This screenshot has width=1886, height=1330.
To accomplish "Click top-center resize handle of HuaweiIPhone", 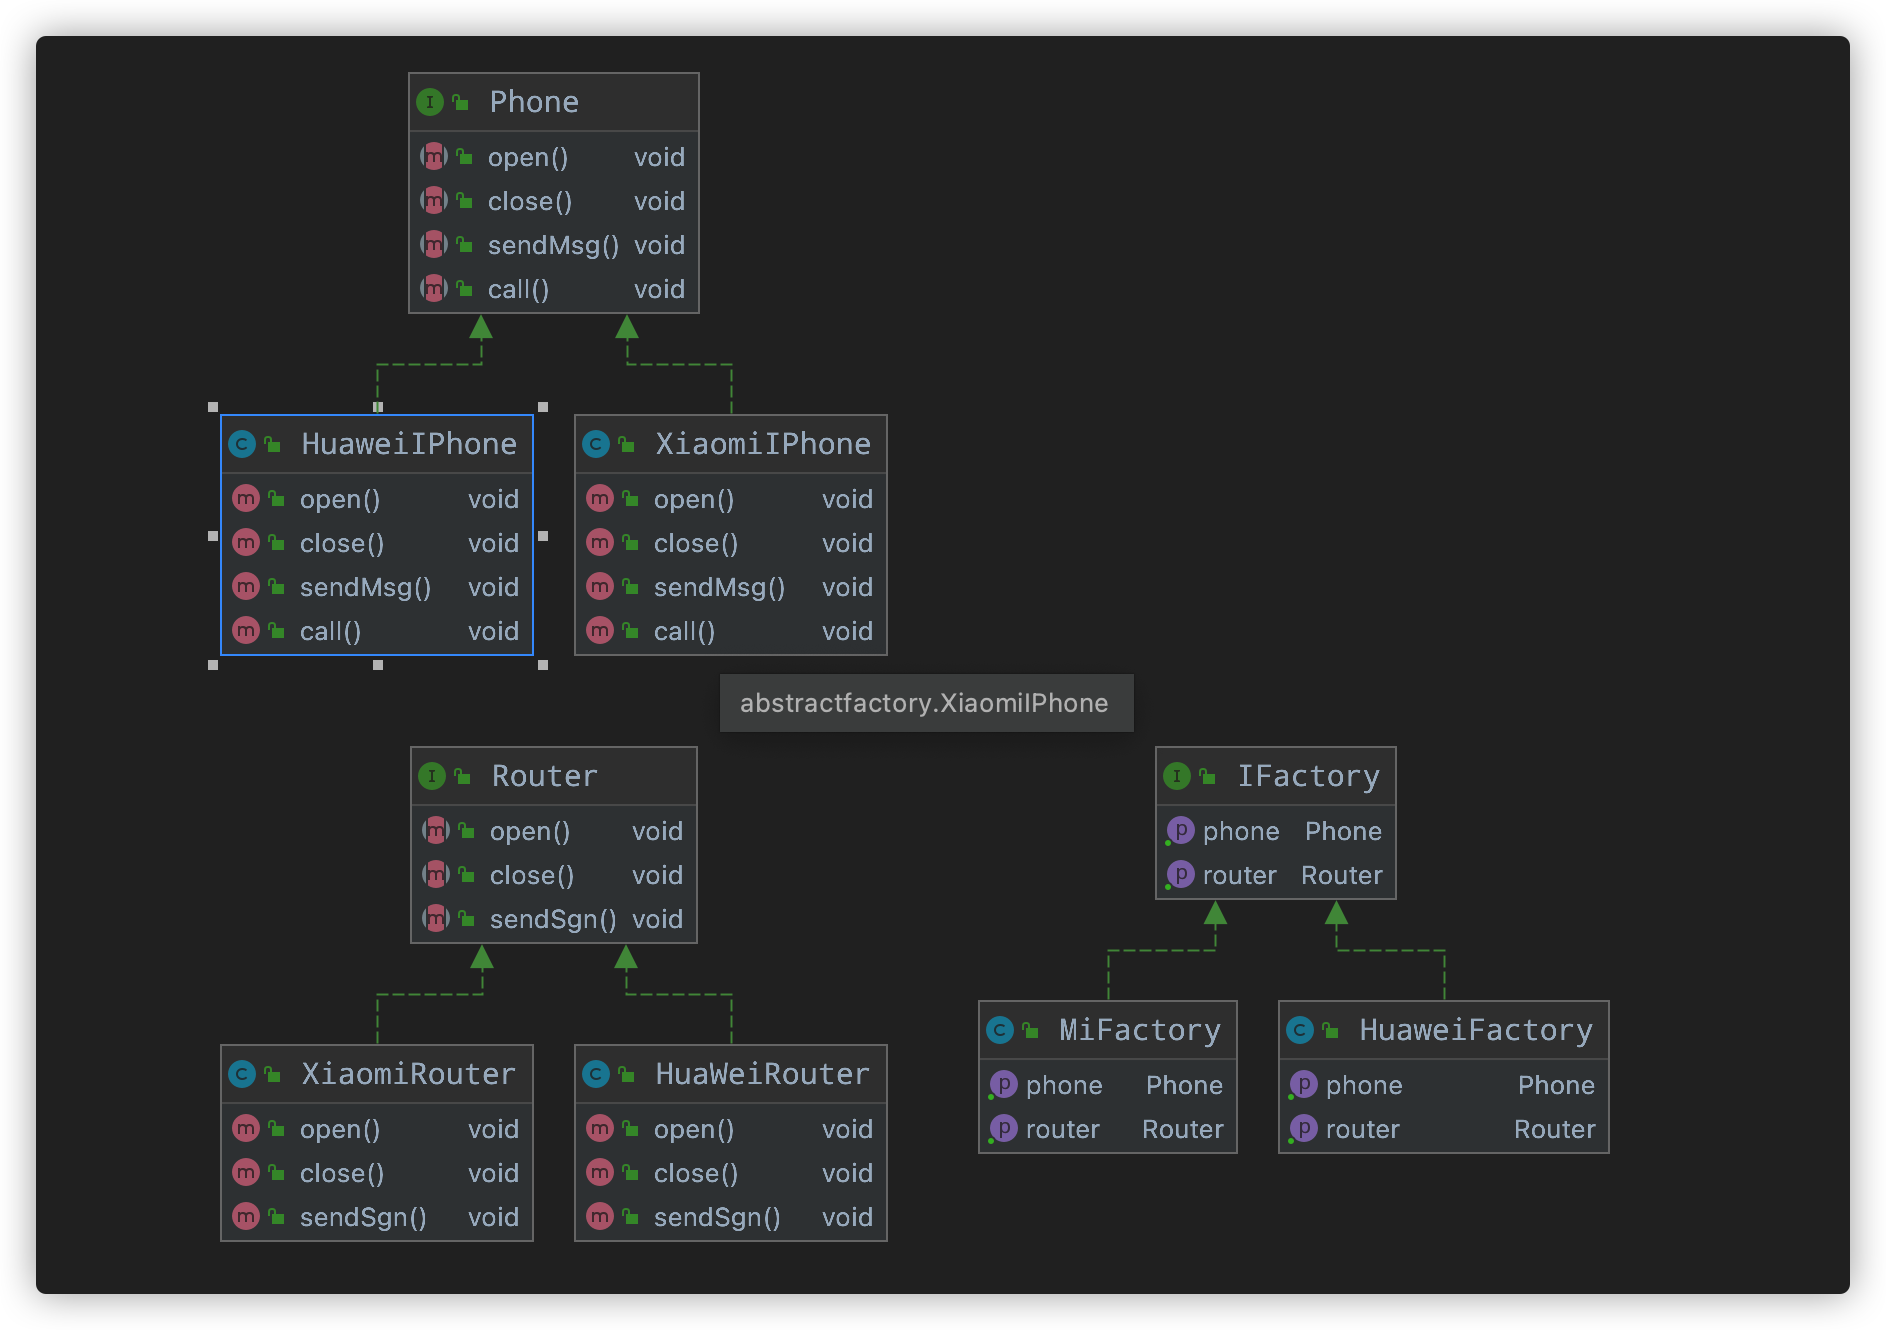I will click(x=378, y=407).
